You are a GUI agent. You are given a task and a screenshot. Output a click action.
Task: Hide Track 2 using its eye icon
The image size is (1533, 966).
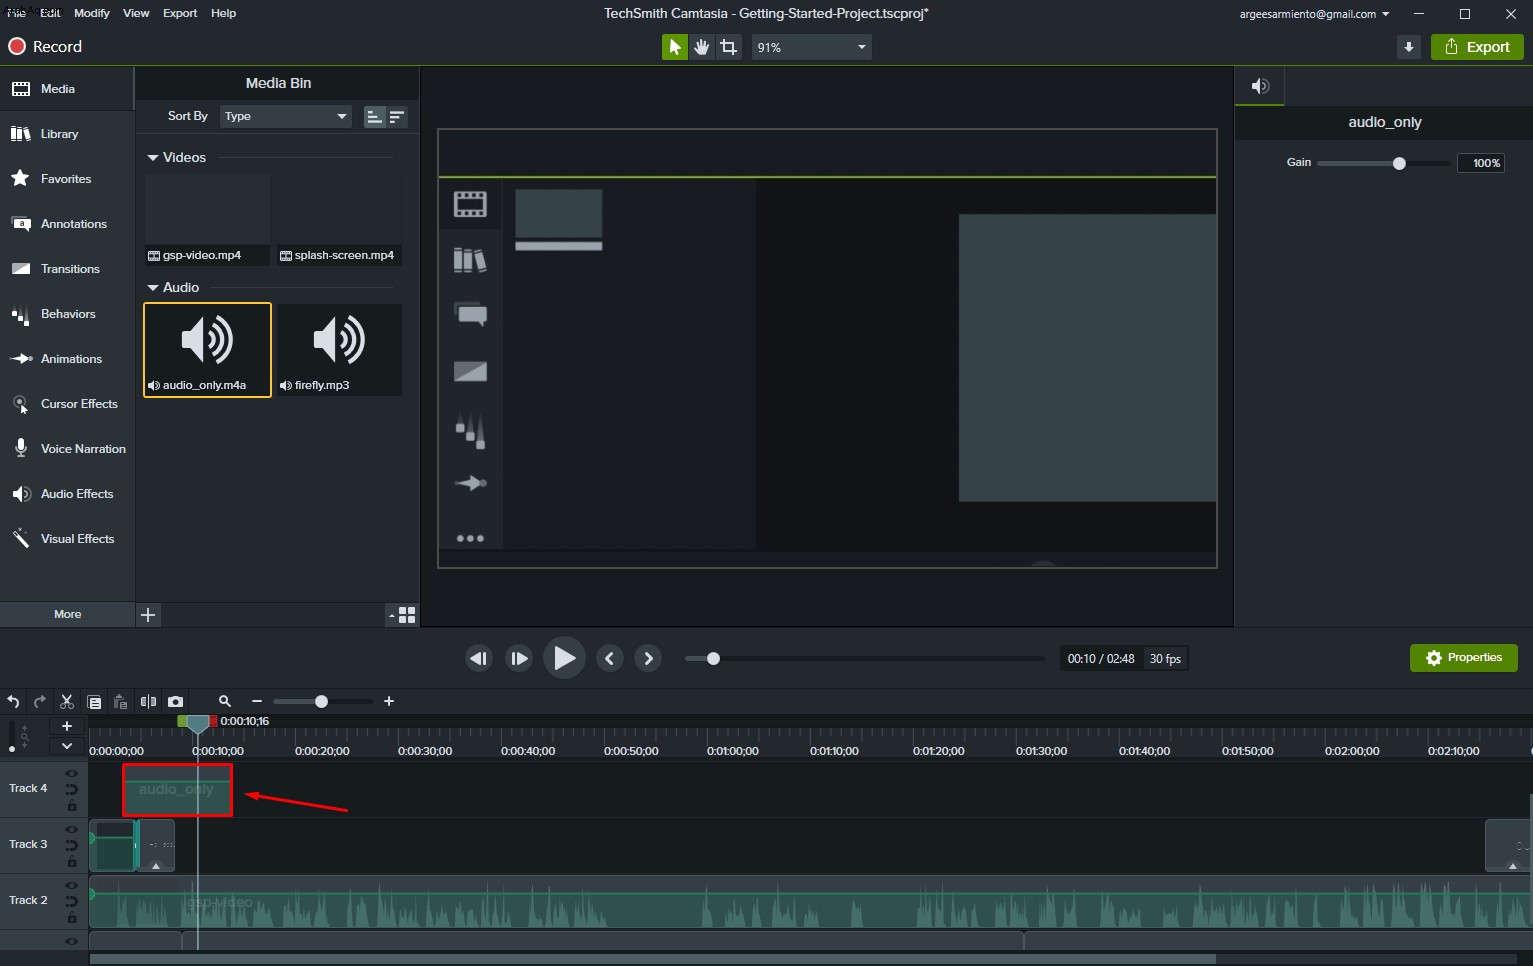point(71,886)
